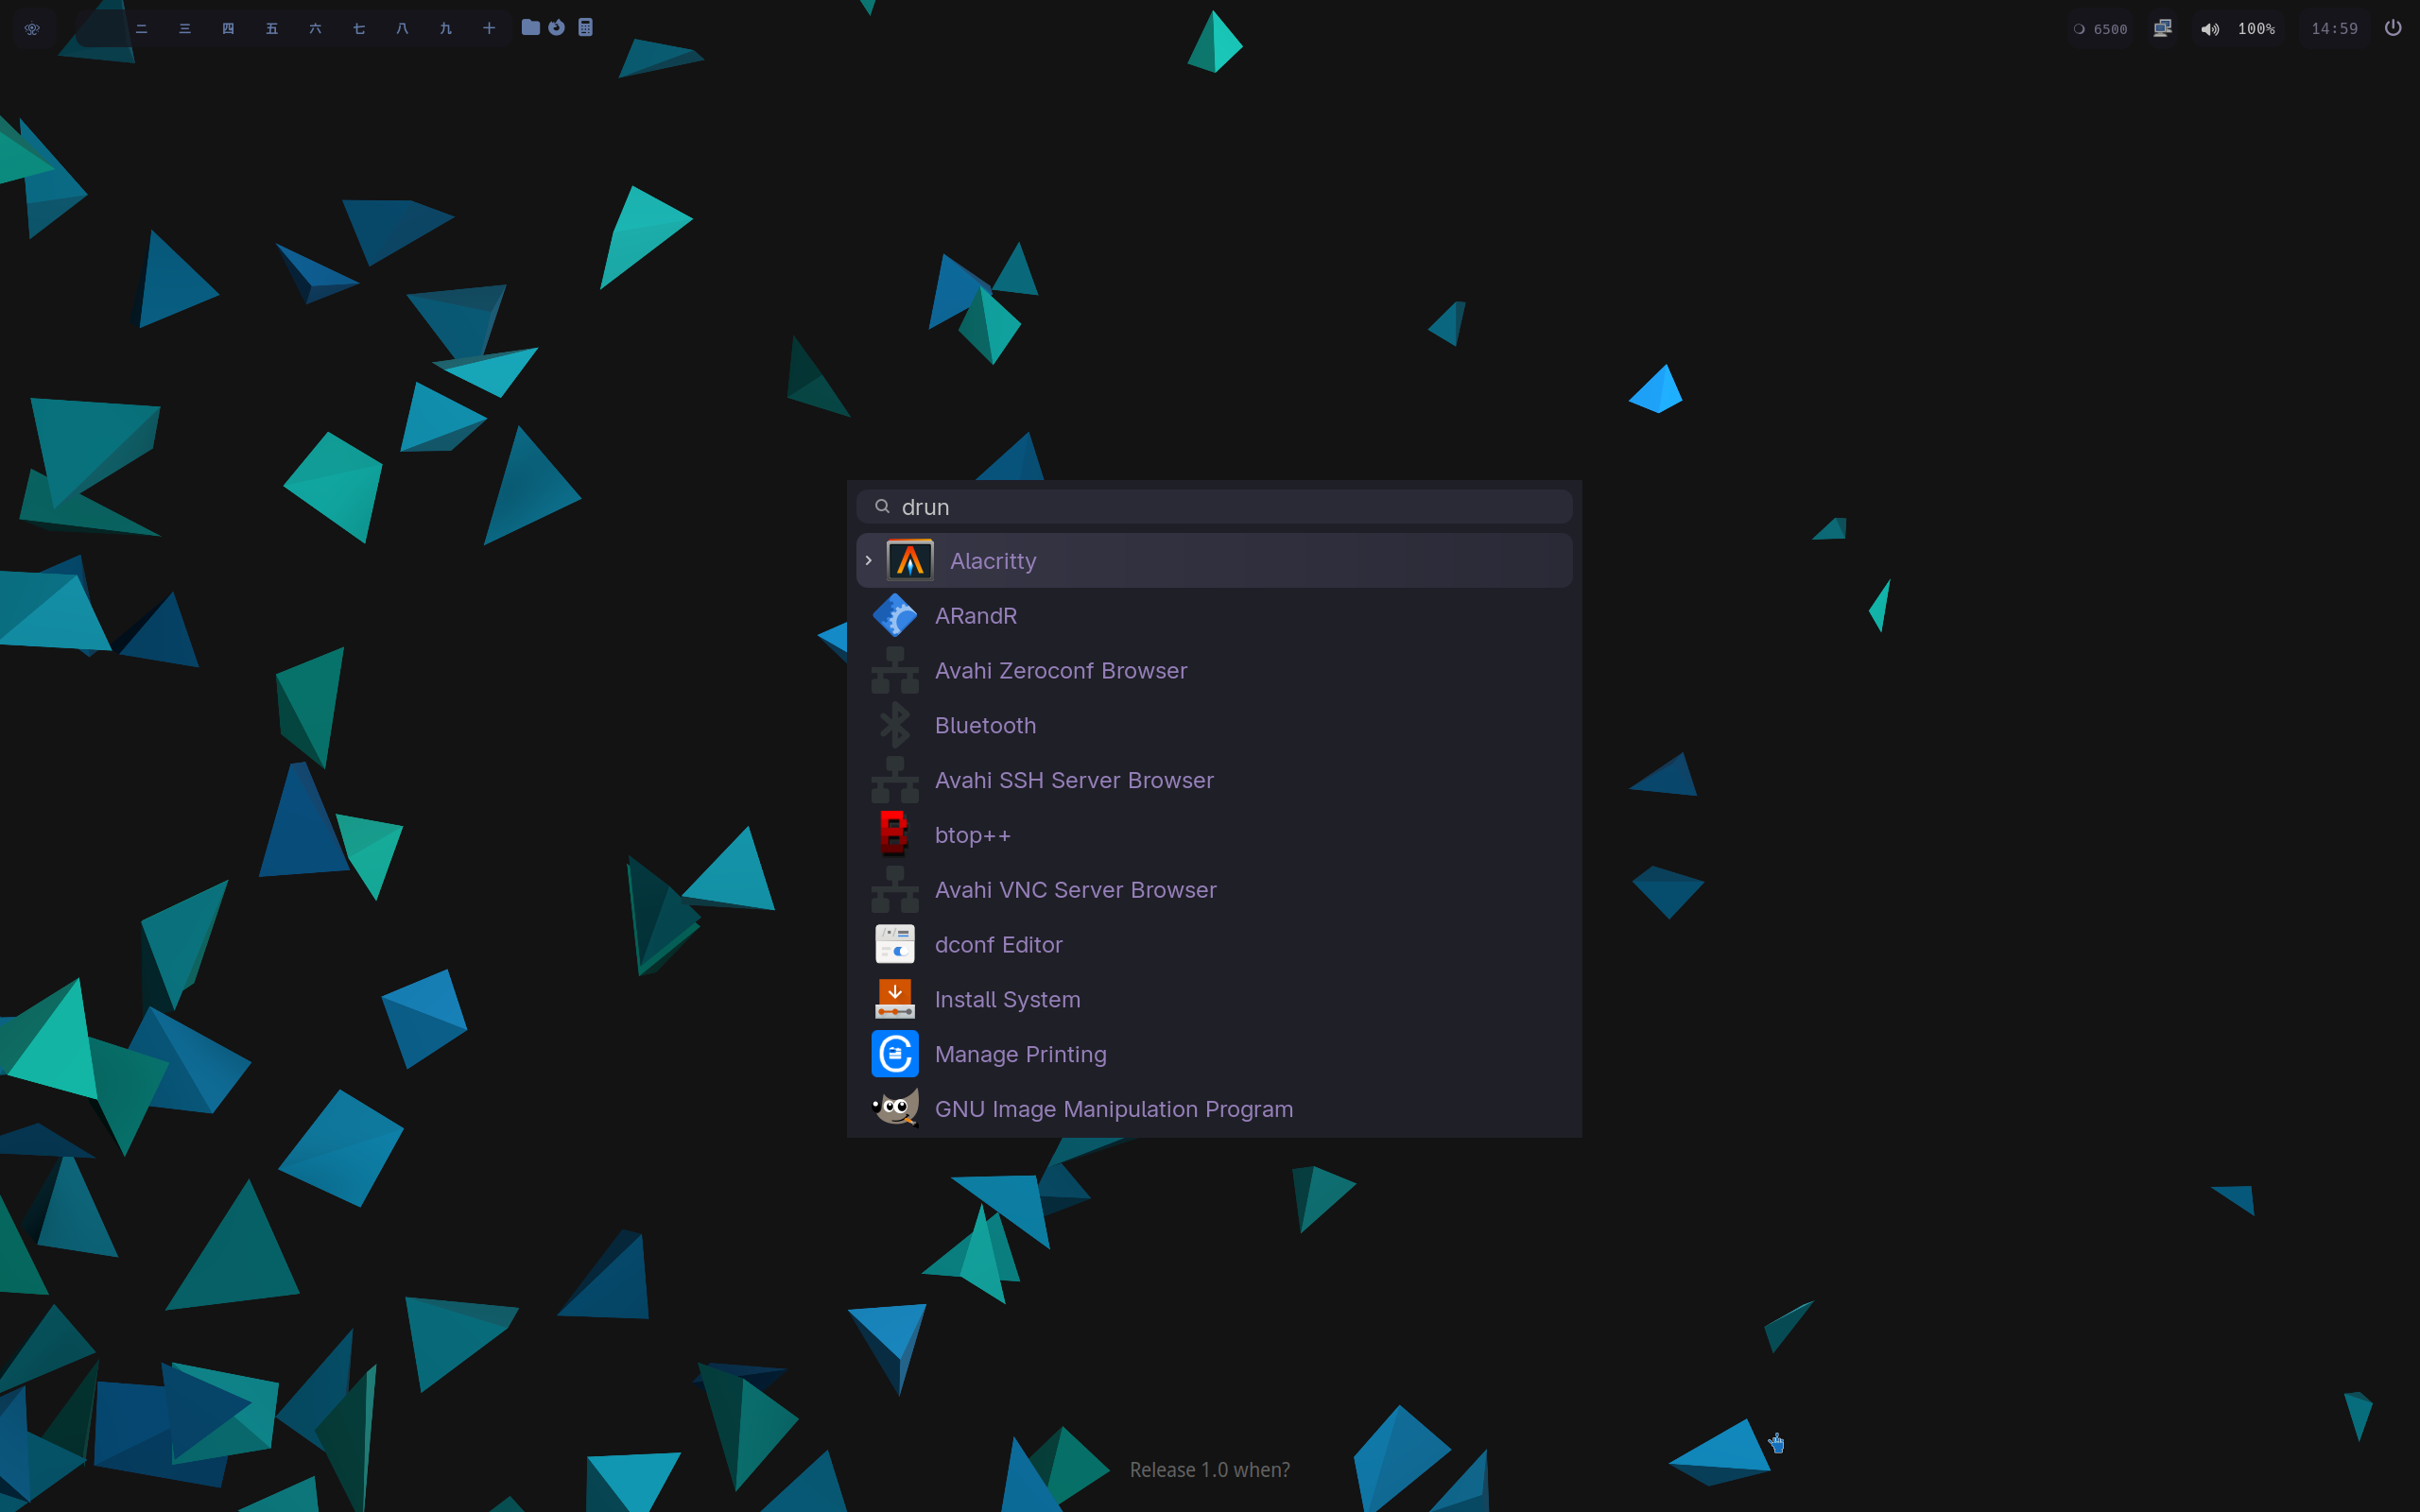Image resolution: width=2420 pixels, height=1512 pixels.
Task: Open the Bluetooth entry
Action: point(1214,726)
